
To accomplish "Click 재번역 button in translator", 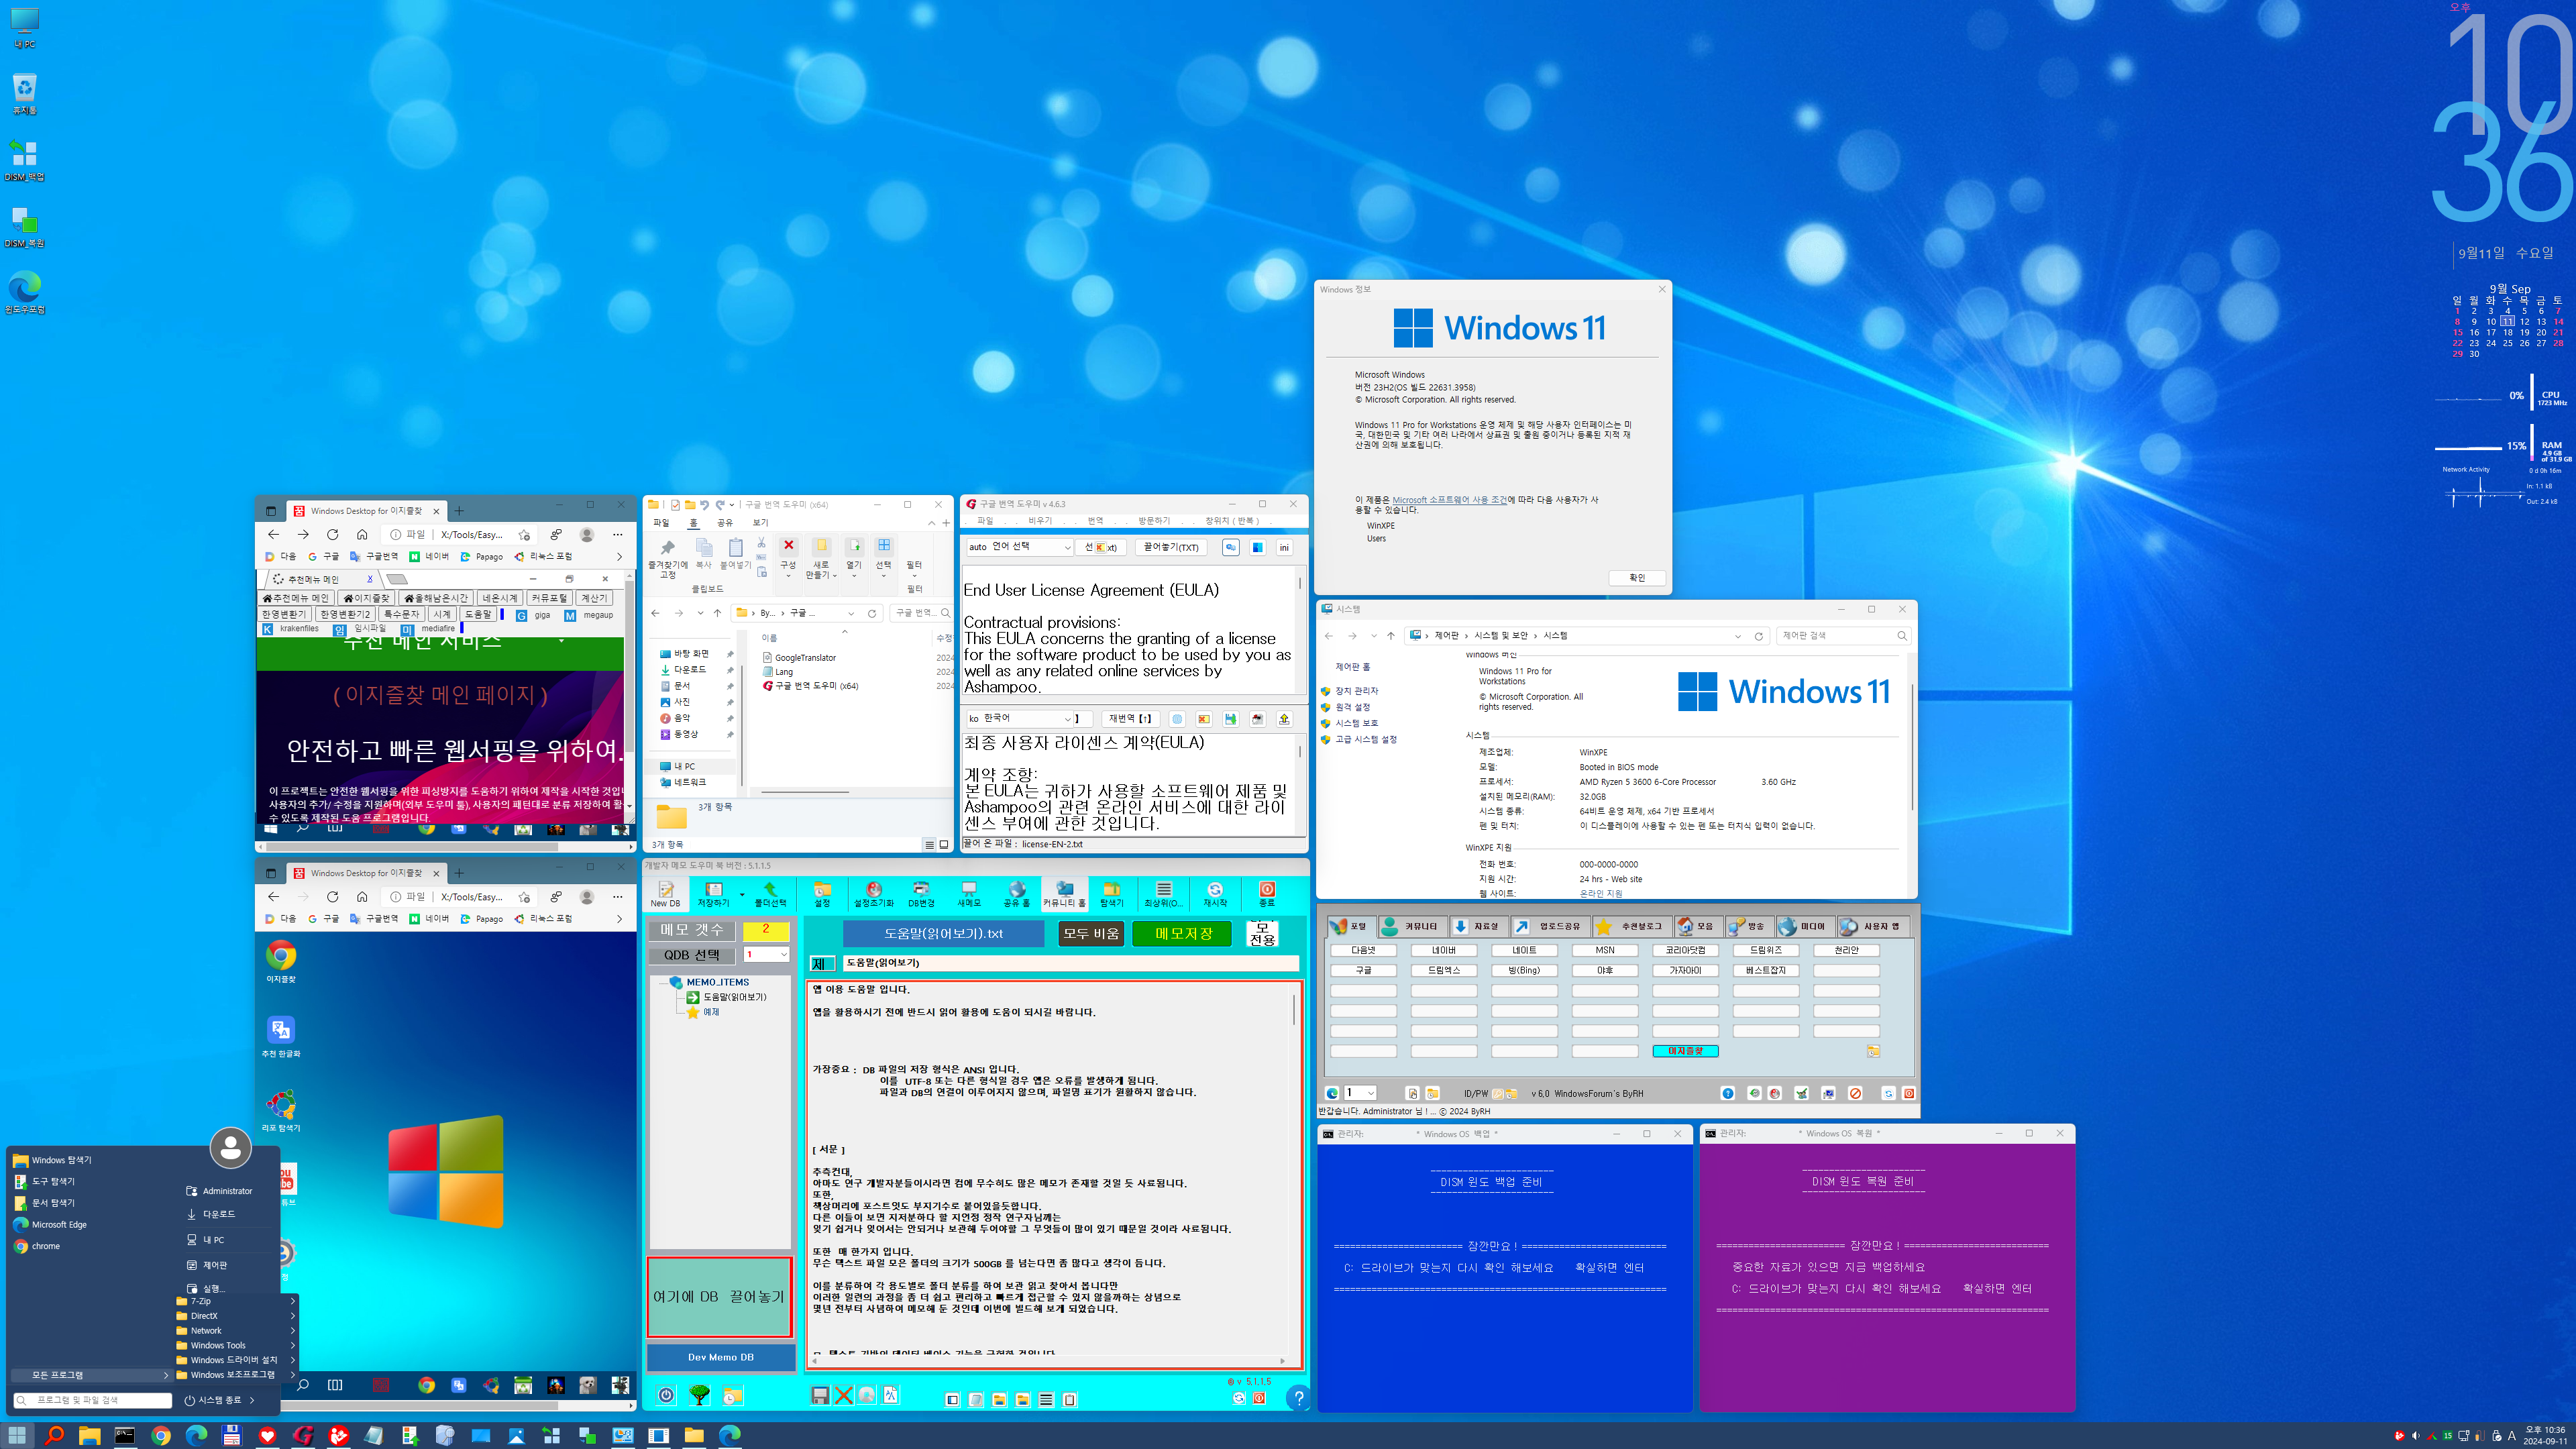I will [x=1130, y=718].
